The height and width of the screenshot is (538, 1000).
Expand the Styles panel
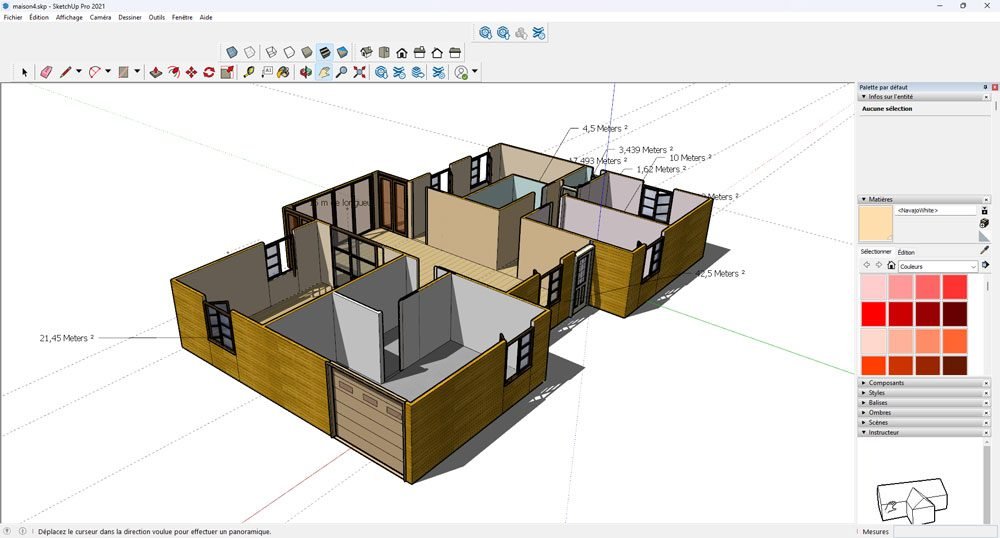864,393
